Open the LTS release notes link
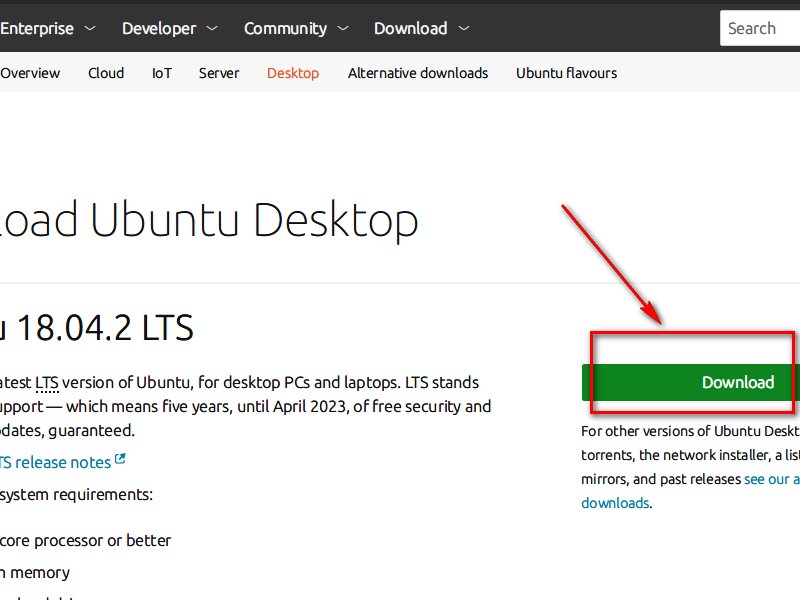Image resolution: width=800 pixels, height=600 pixels. [x=55, y=462]
